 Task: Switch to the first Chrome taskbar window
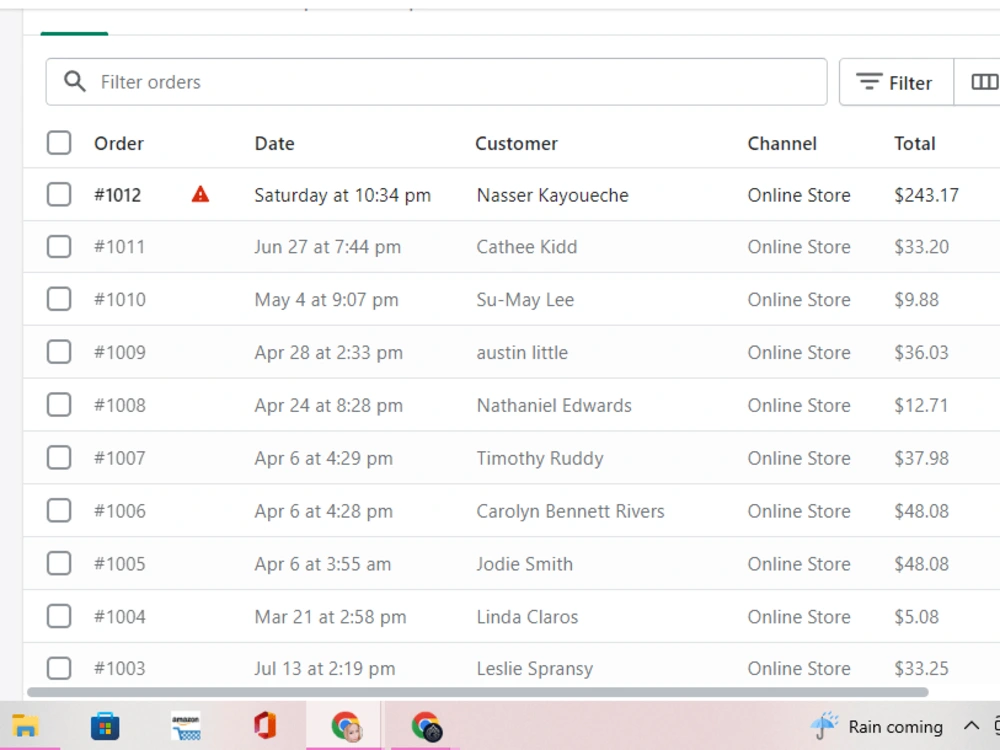tap(345, 726)
